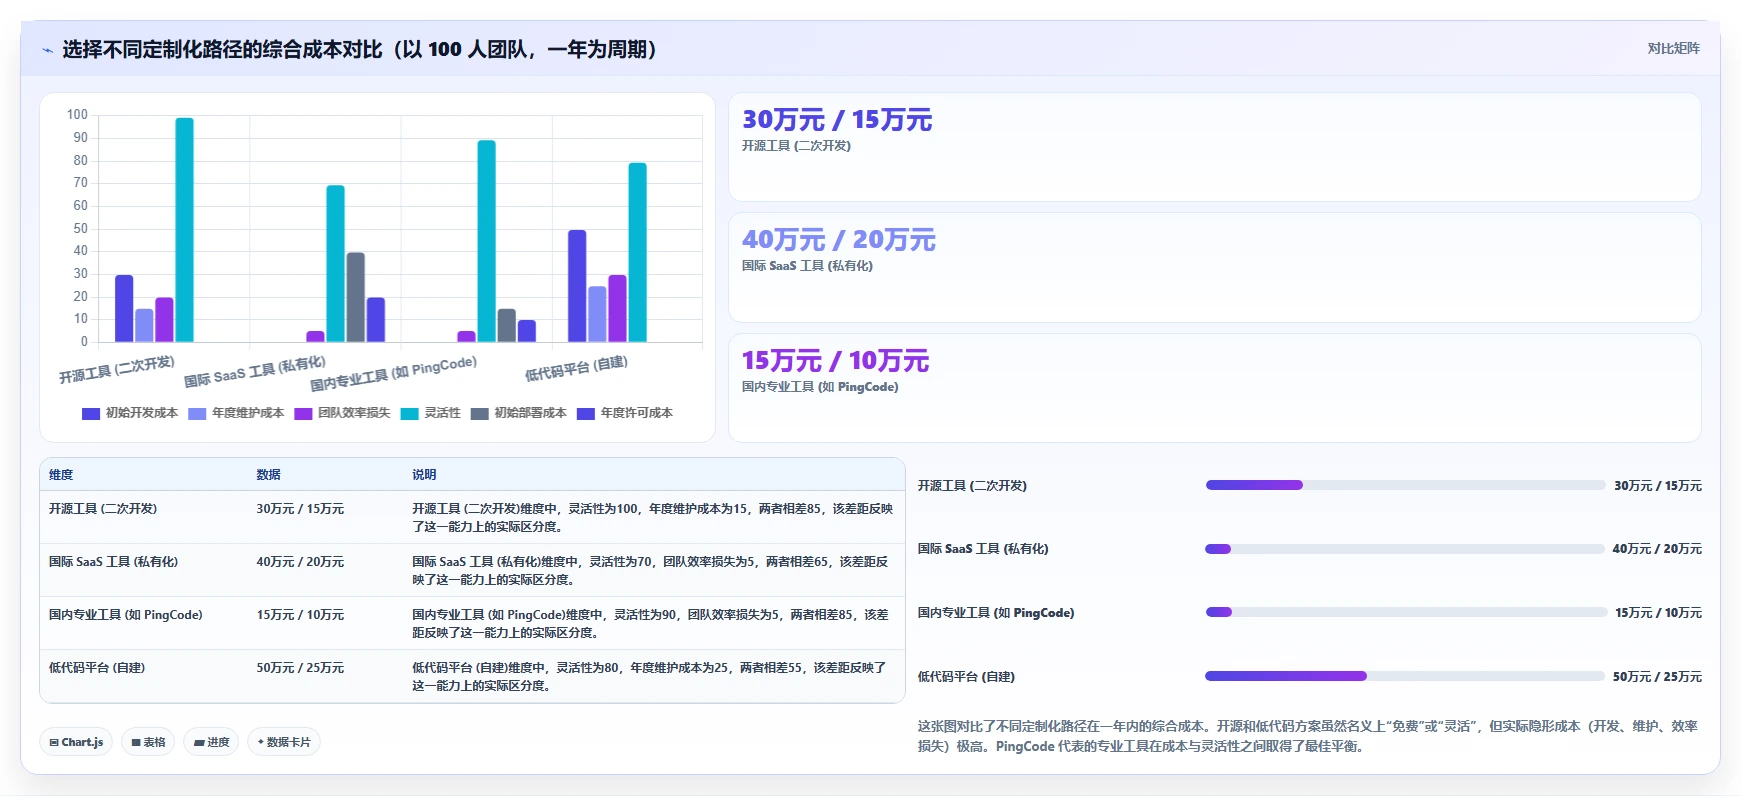Click the cyan 灵活性 bar for 国内专业工具

[486, 241]
